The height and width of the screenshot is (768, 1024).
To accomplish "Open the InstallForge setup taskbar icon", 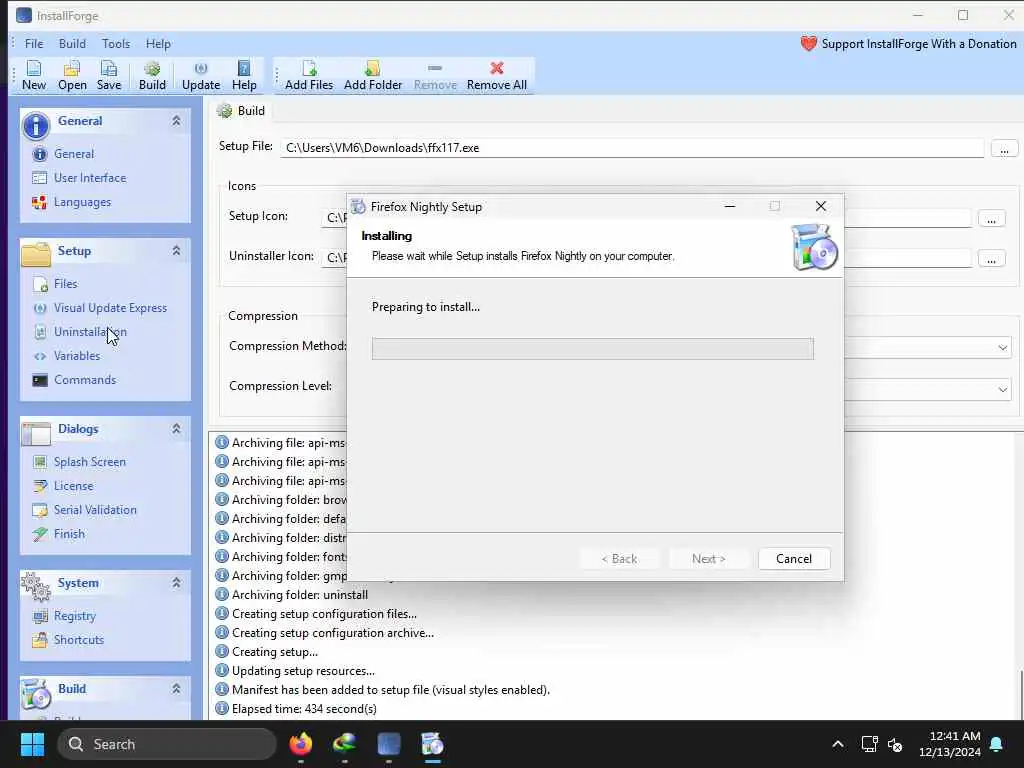I will click(432, 744).
